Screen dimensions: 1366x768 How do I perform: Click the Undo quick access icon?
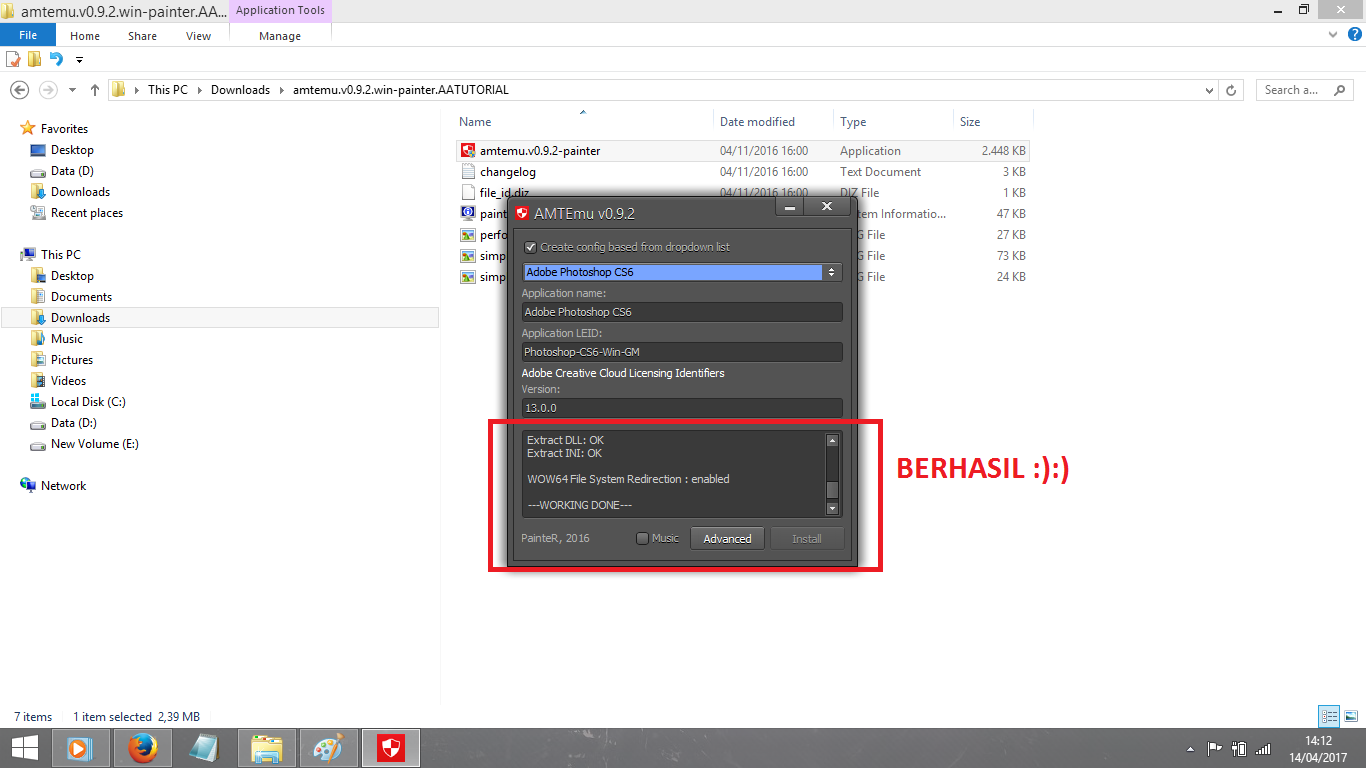tap(56, 59)
